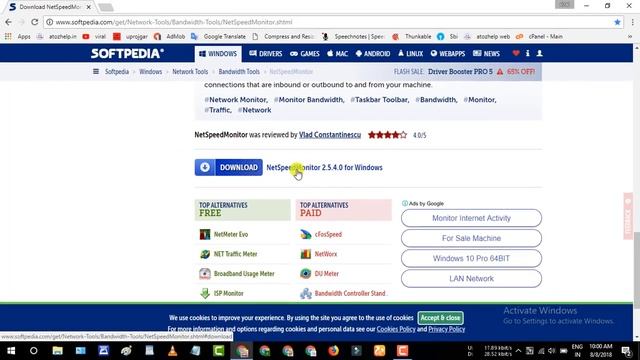
Task: Open the Google Translate bookmark
Action: (219, 36)
